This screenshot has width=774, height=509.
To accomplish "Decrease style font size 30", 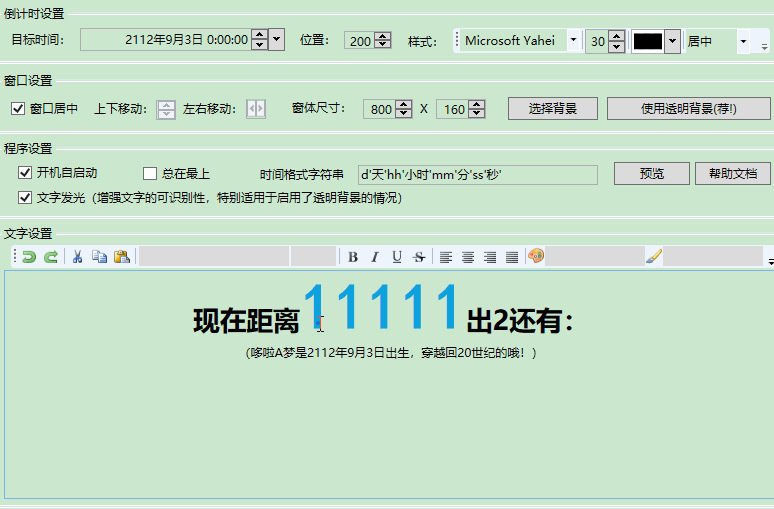I will click(x=616, y=47).
